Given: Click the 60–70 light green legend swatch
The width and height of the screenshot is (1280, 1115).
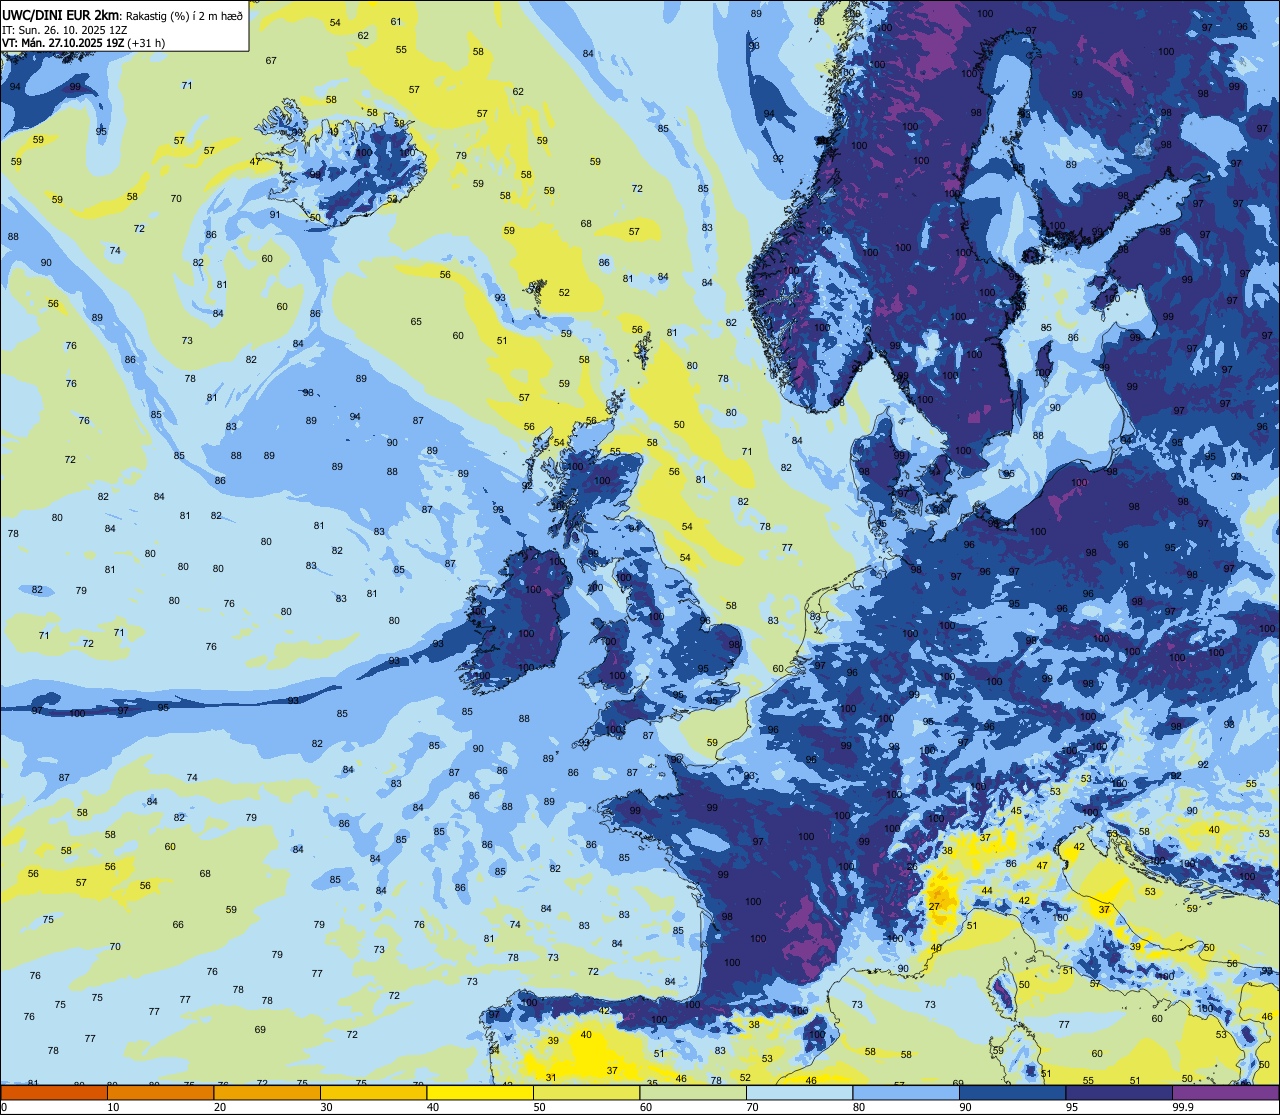Looking at the screenshot, I should [x=693, y=1092].
